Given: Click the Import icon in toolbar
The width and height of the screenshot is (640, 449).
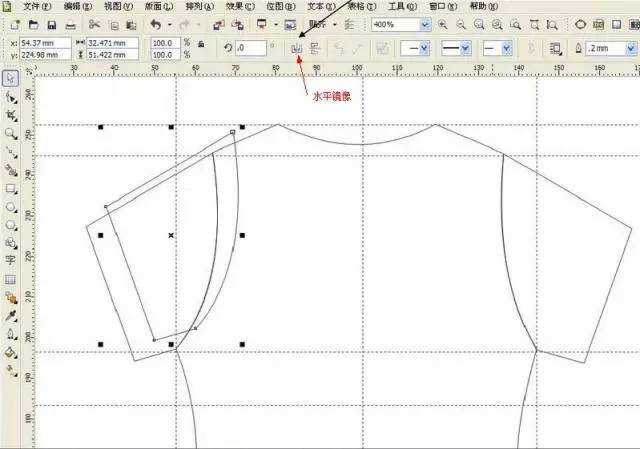Looking at the screenshot, I should tap(218, 23).
